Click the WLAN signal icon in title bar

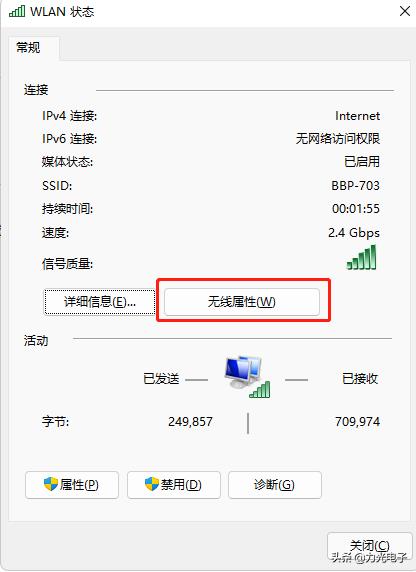point(17,11)
